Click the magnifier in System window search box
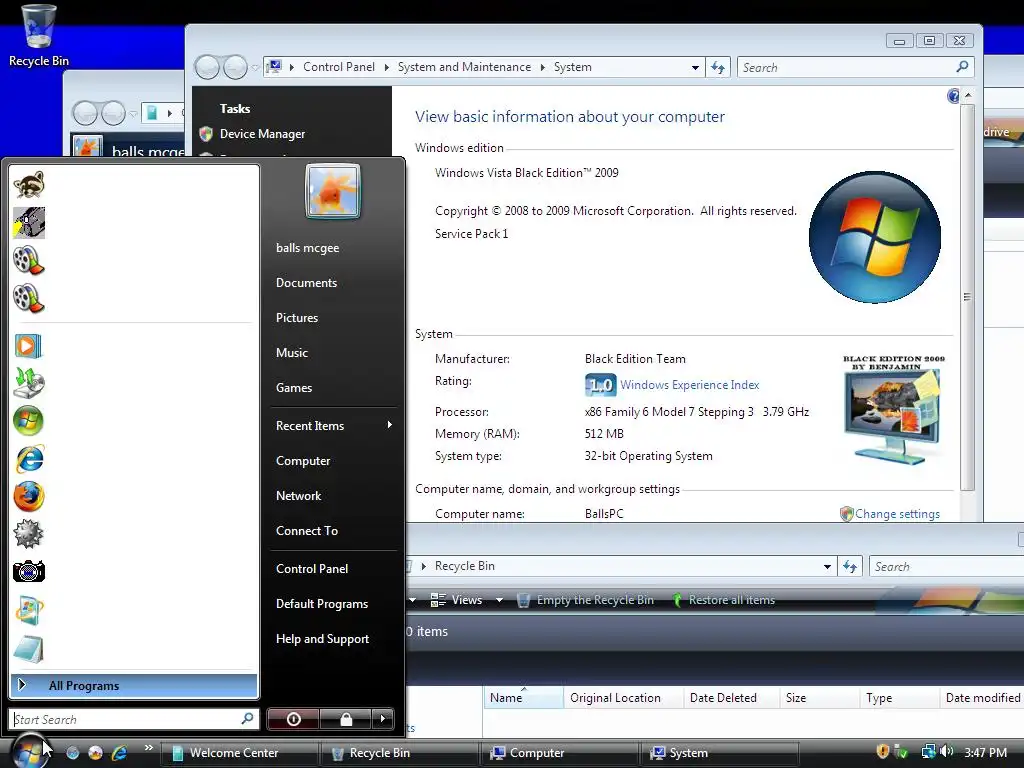 point(962,67)
